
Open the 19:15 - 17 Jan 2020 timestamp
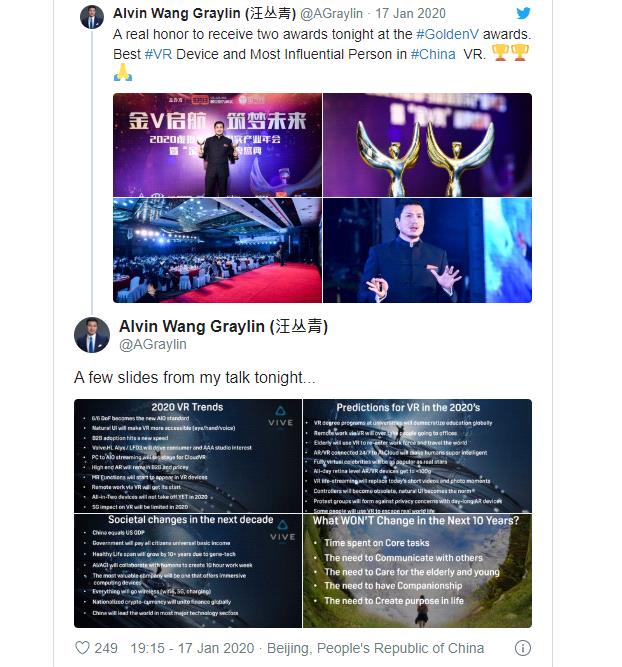[192, 648]
